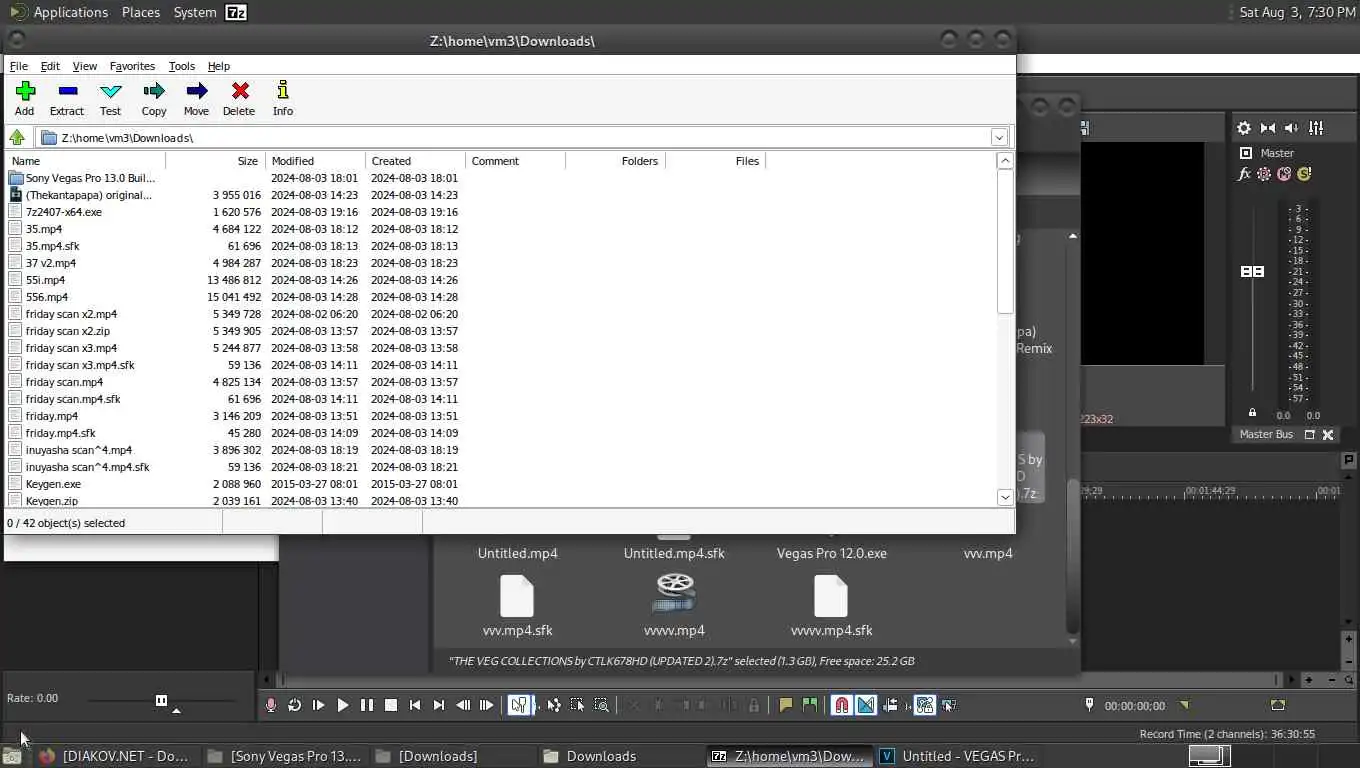Sort file list by Name column
The image size is (1360, 768).
click(86, 160)
